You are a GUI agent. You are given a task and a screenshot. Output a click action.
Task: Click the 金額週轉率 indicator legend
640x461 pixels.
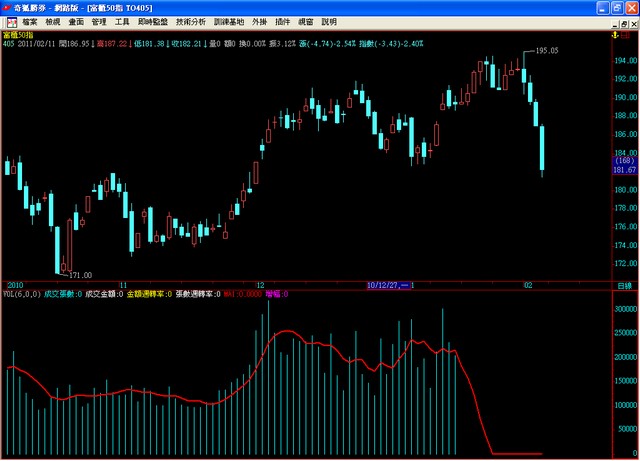pyautogui.click(x=146, y=294)
